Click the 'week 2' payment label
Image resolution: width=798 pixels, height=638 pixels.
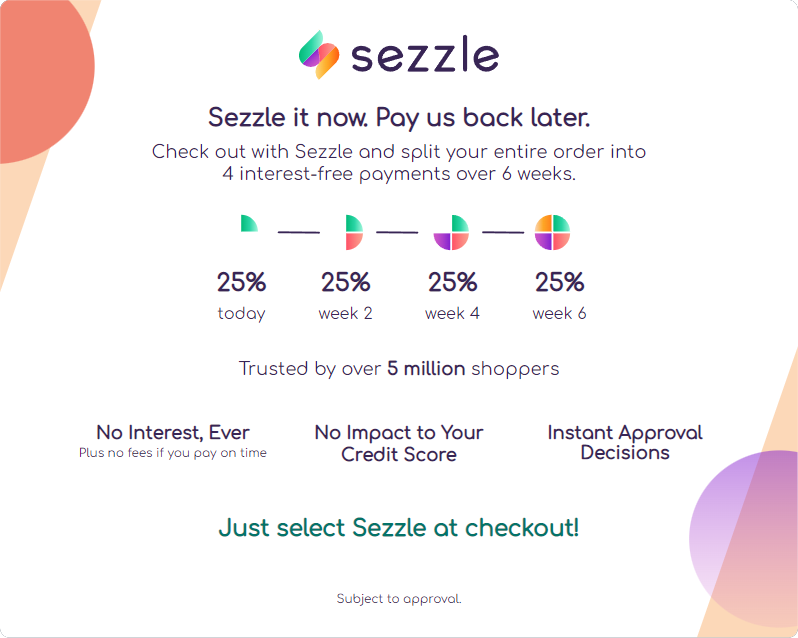click(346, 313)
